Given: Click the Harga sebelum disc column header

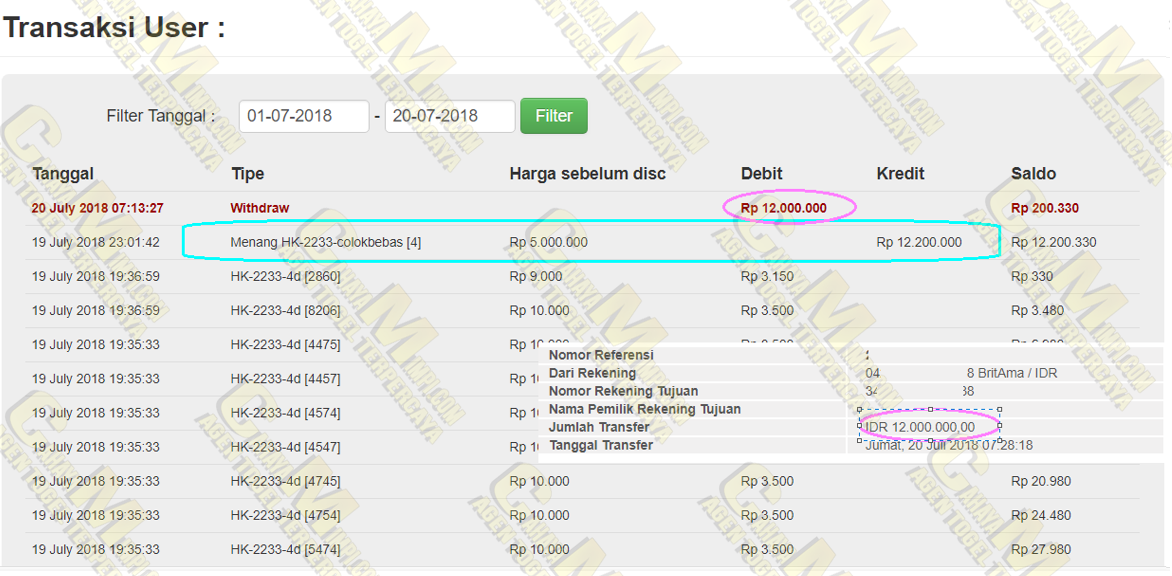Looking at the screenshot, I should (x=587, y=174).
